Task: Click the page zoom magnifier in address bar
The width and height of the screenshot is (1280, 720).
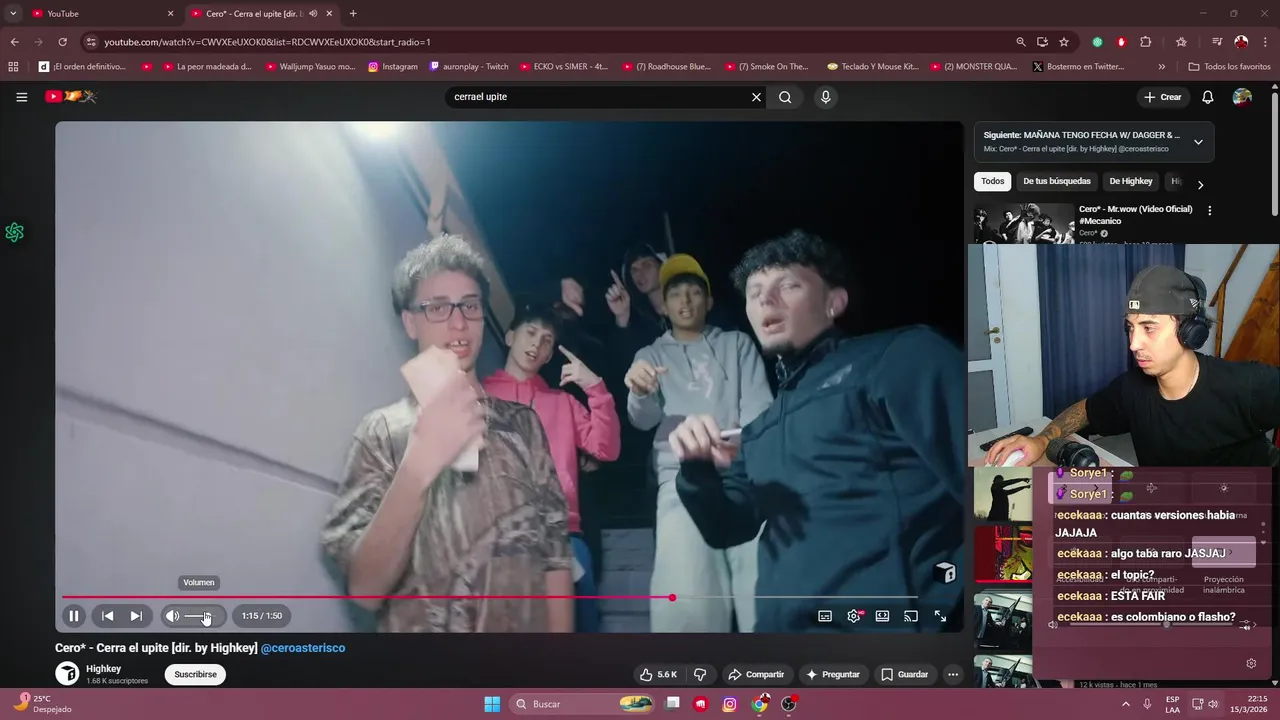Action: pyautogui.click(x=1020, y=42)
